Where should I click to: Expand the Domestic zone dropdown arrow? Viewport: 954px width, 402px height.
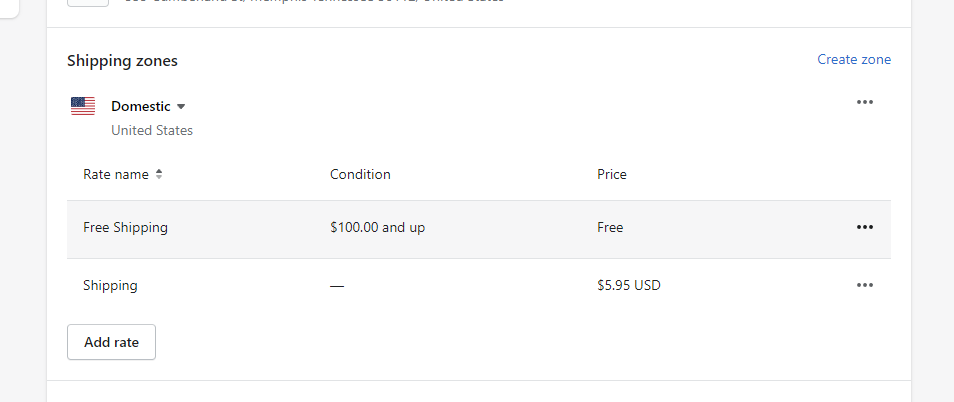pyautogui.click(x=181, y=106)
